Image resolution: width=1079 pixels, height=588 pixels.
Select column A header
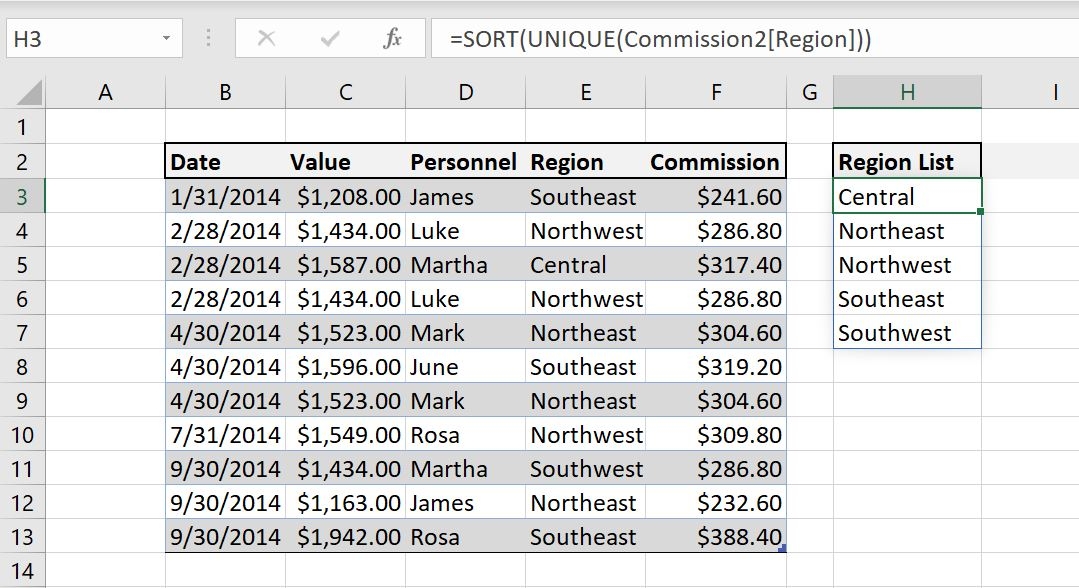104,92
